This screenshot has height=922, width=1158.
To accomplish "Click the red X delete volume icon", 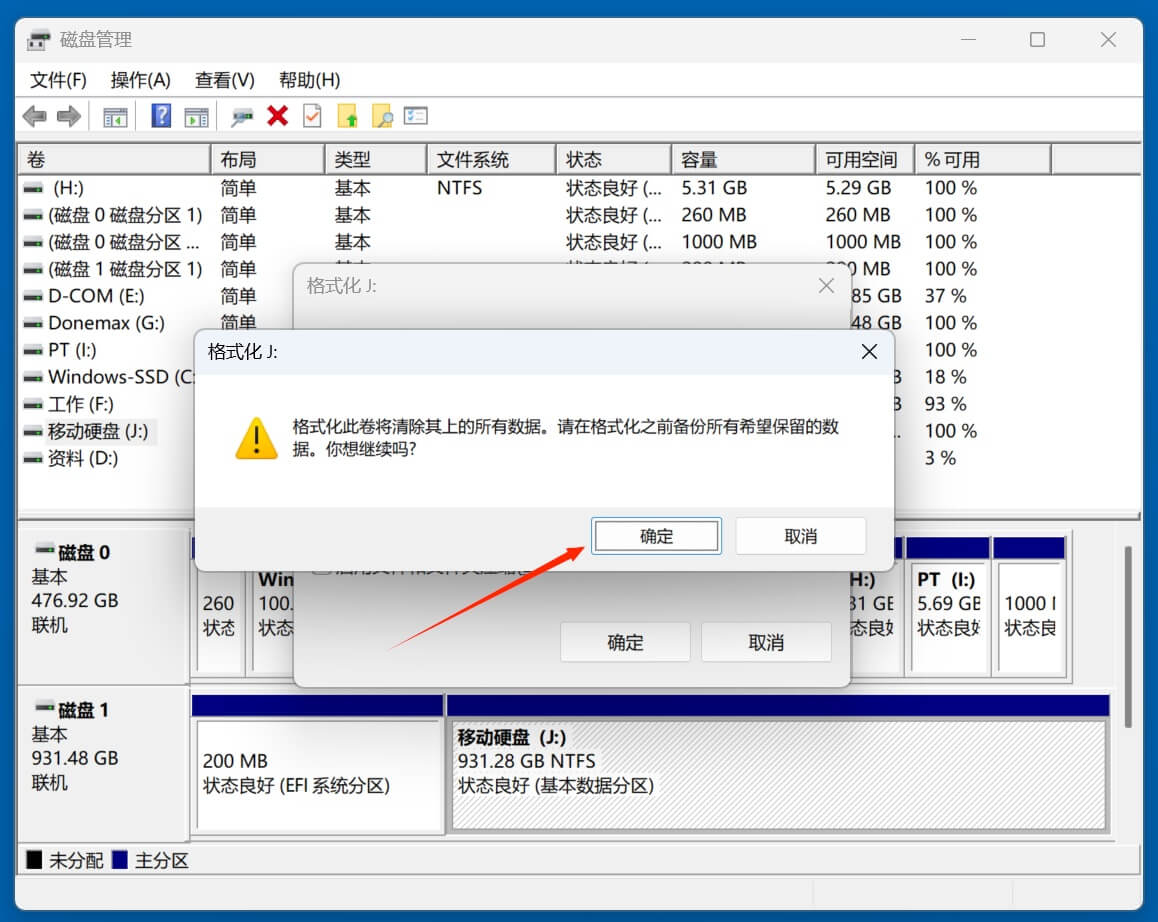I will click(277, 116).
